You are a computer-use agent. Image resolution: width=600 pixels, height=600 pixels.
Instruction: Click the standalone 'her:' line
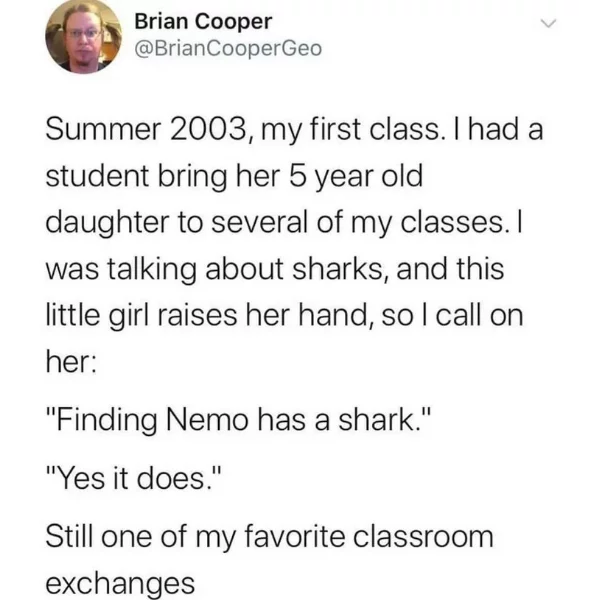coord(71,362)
